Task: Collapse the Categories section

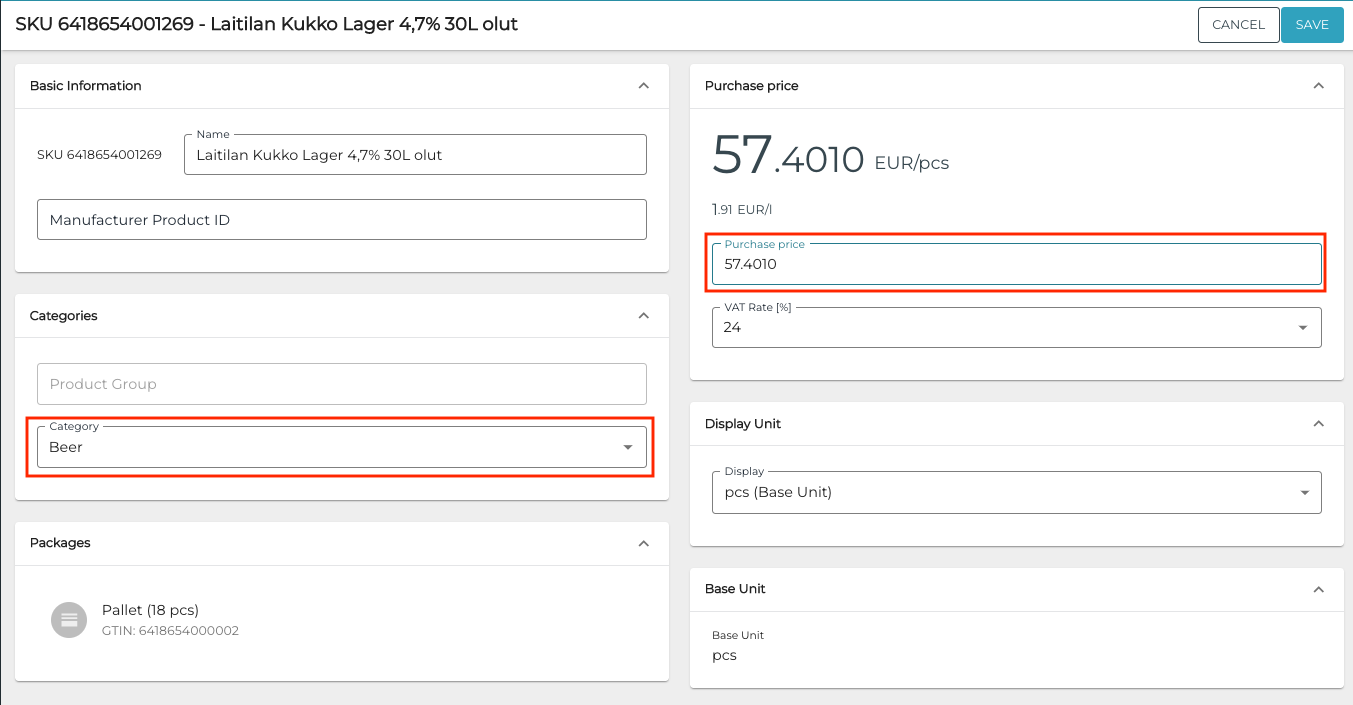Action: coord(643,316)
